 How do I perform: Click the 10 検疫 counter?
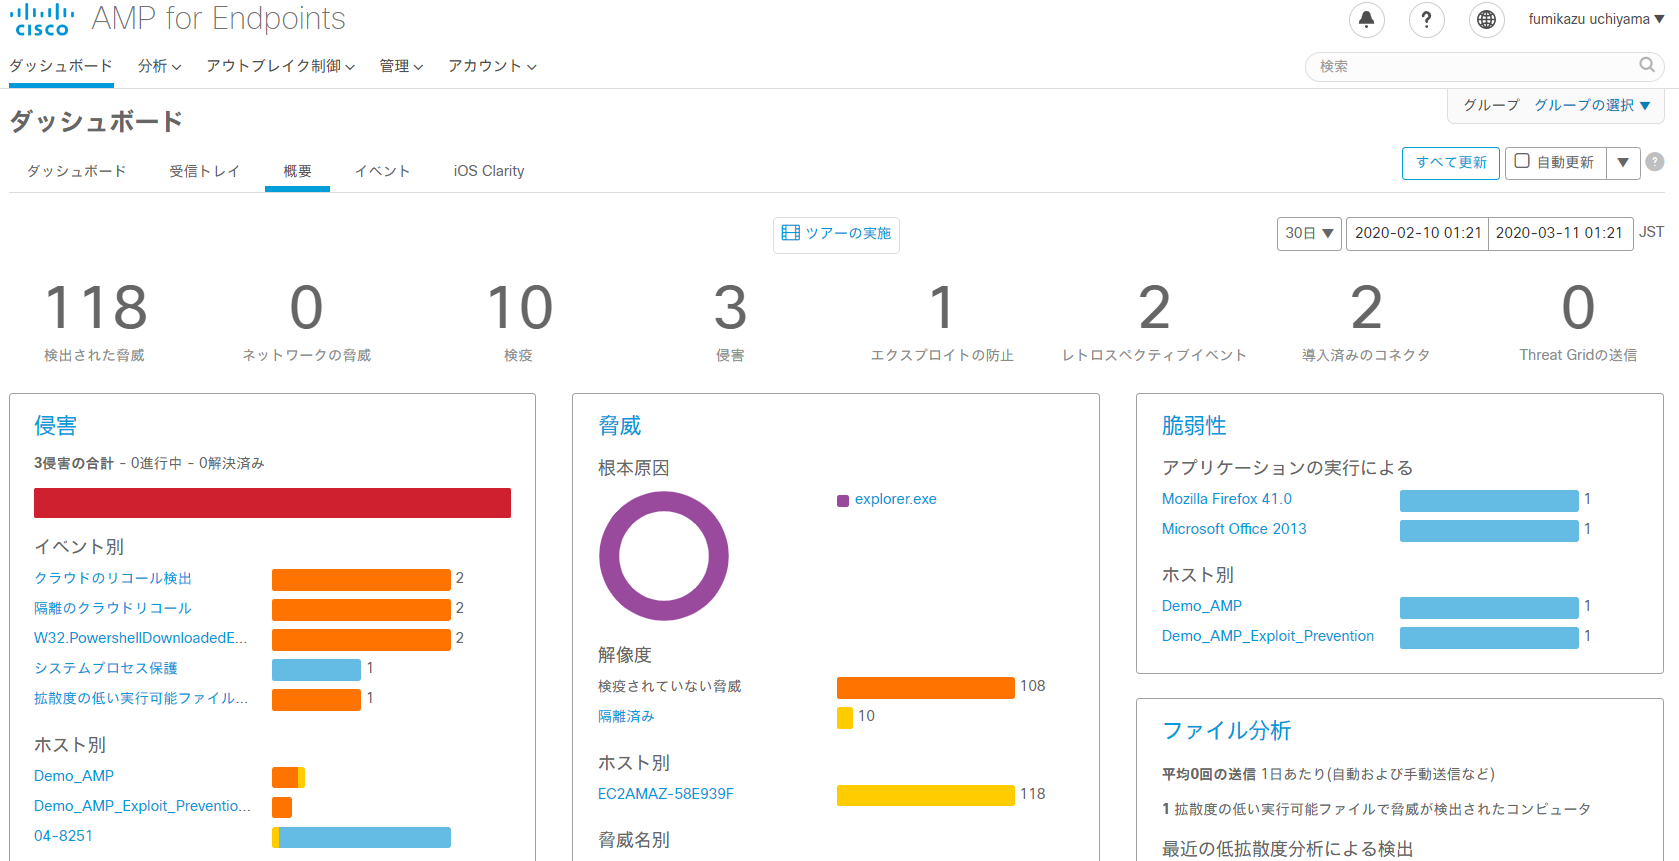click(x=519, y=320)
